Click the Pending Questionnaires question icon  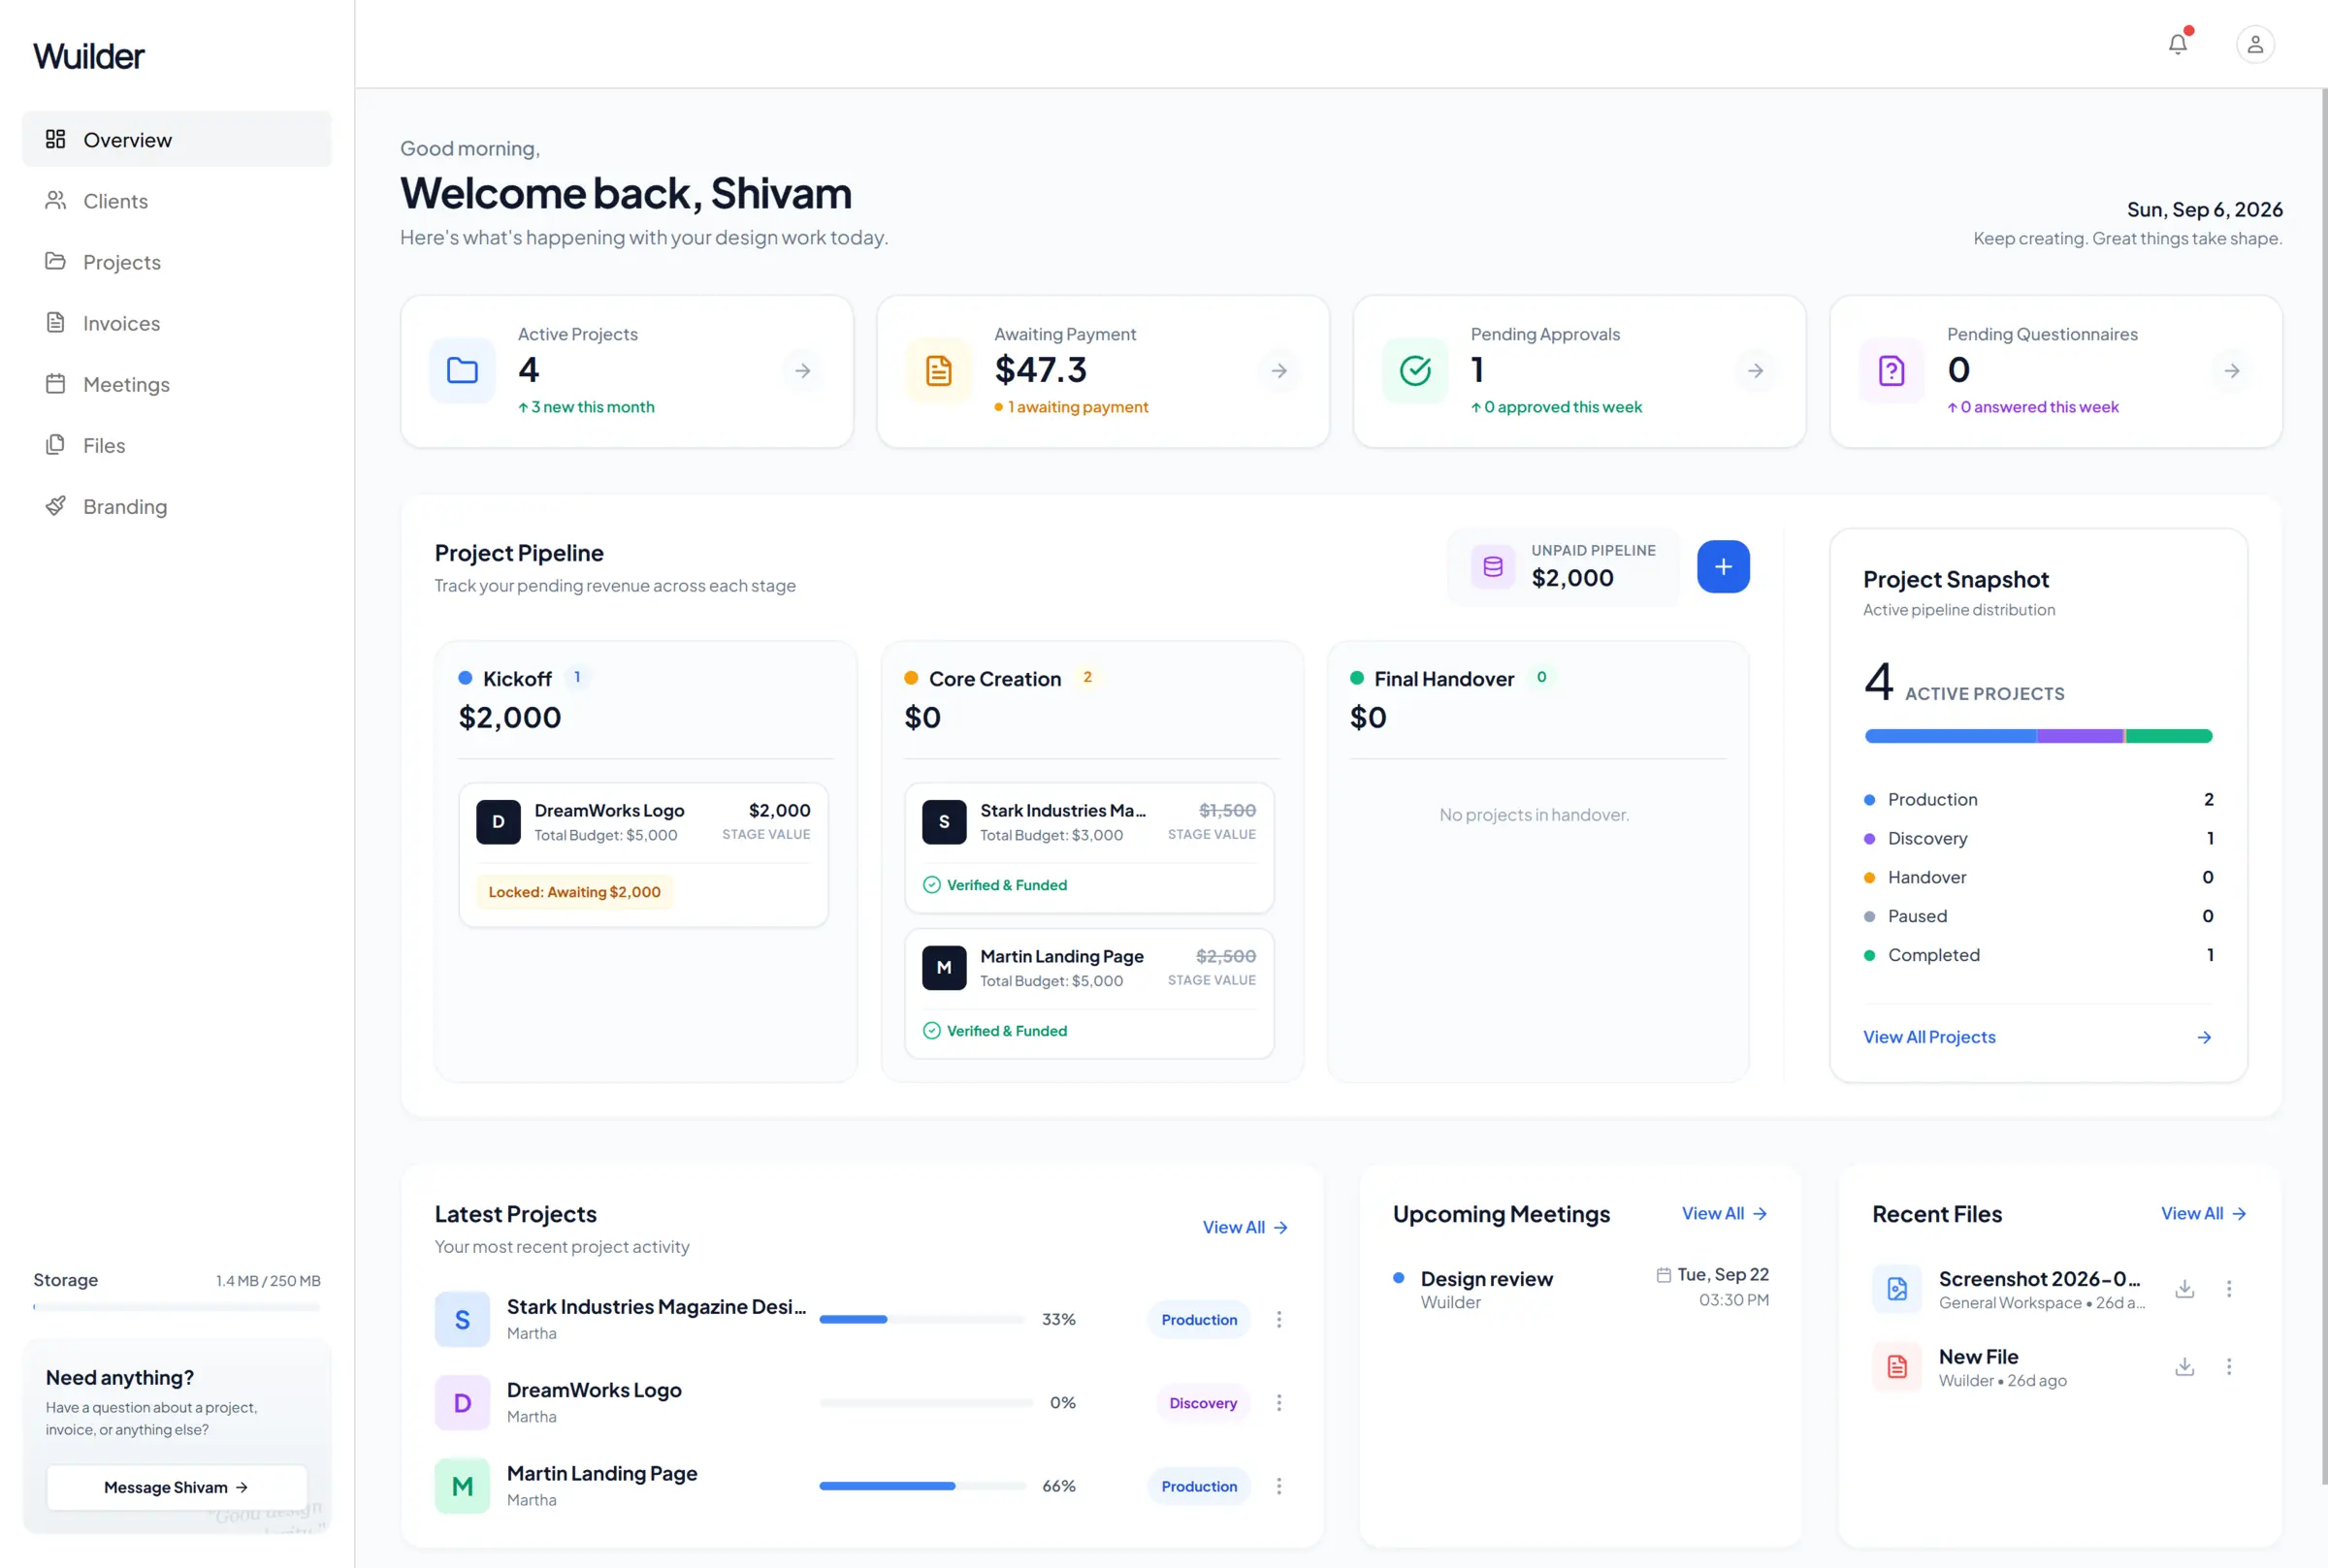coord(1891,371)
